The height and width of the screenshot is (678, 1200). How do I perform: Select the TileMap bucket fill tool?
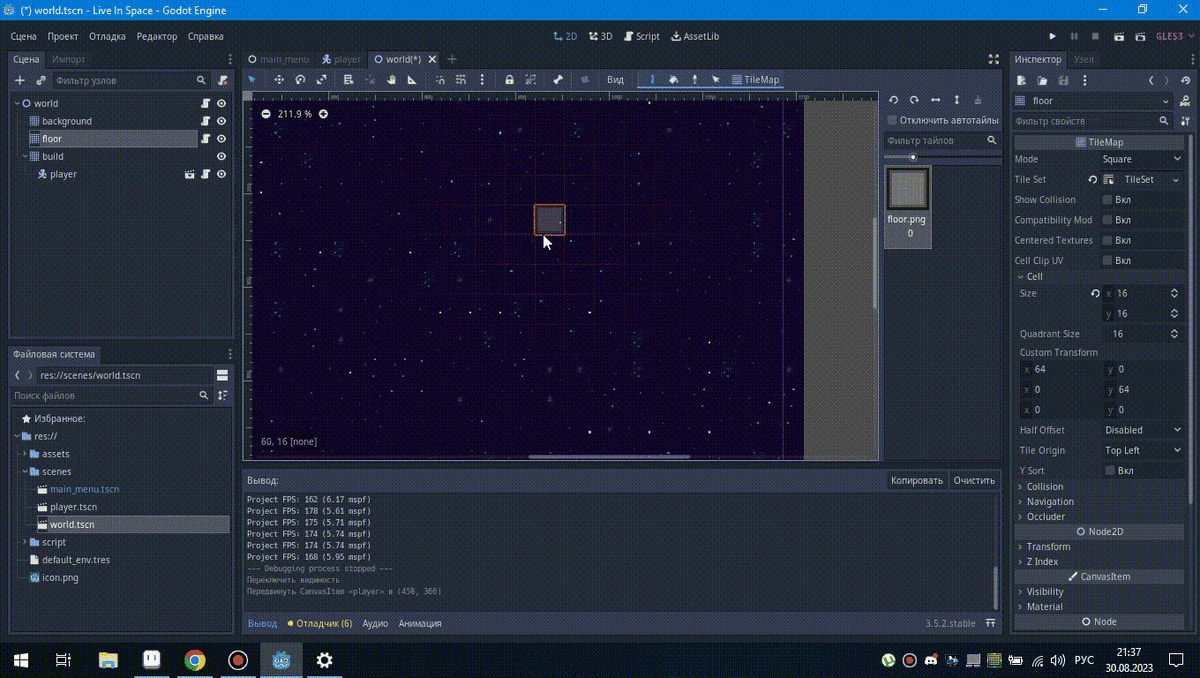point(674,79)
